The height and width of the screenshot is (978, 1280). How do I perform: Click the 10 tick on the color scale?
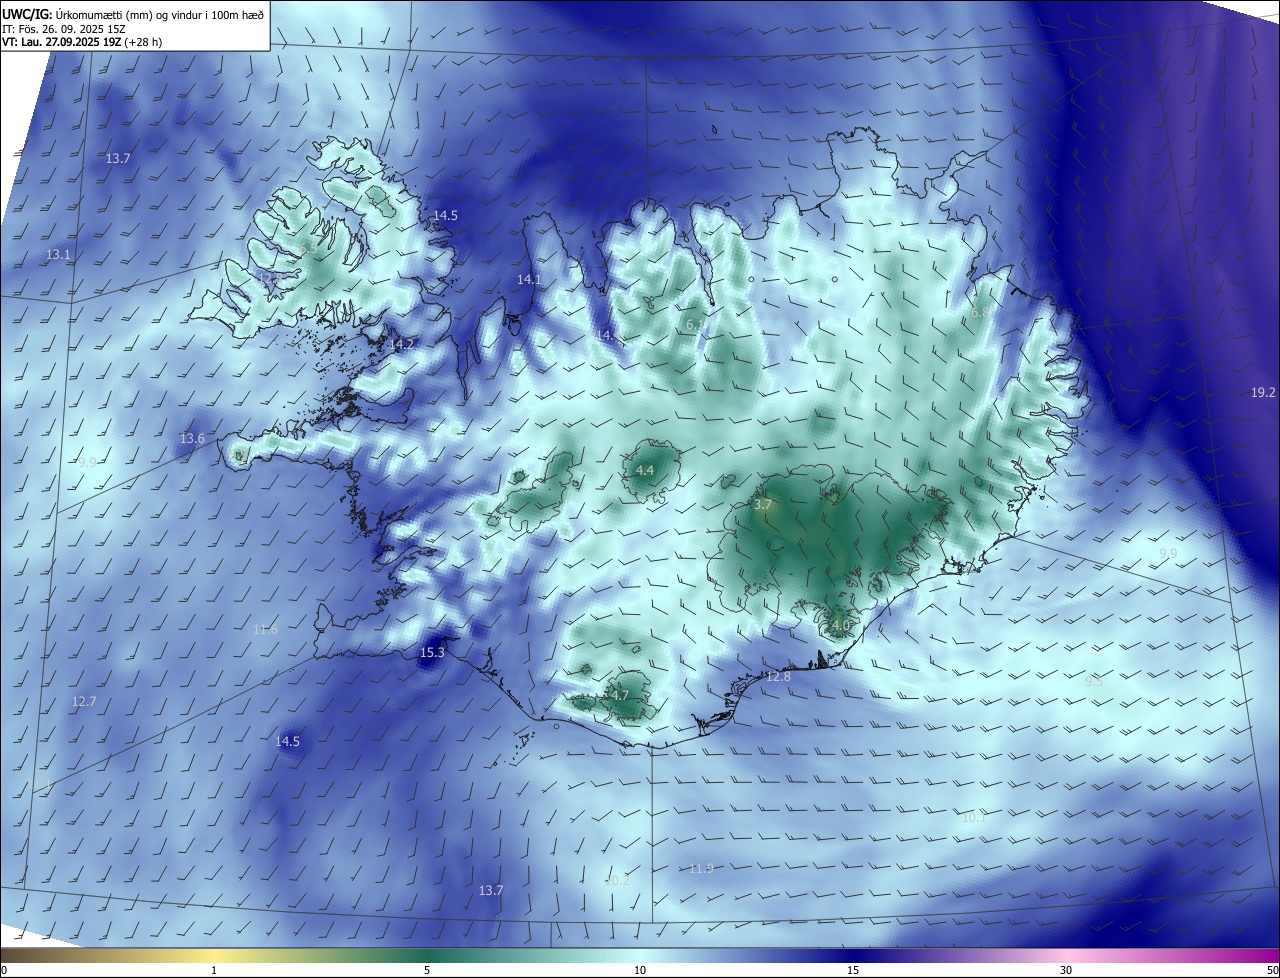pyautogui.click(x=640, y=971)
